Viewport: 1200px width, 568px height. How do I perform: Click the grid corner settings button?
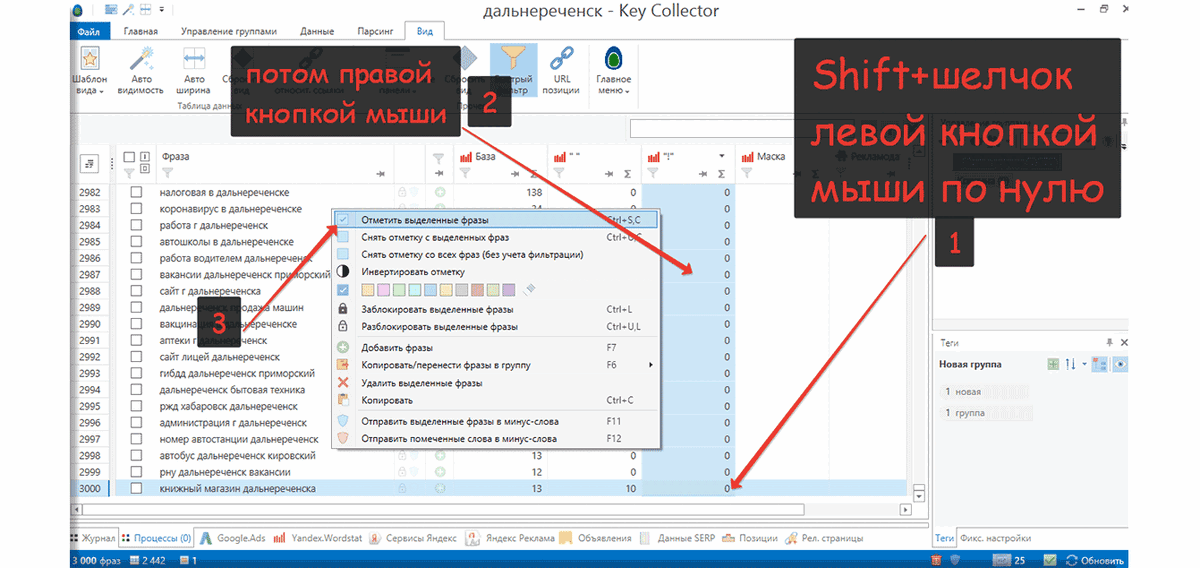tap(89, 163)
